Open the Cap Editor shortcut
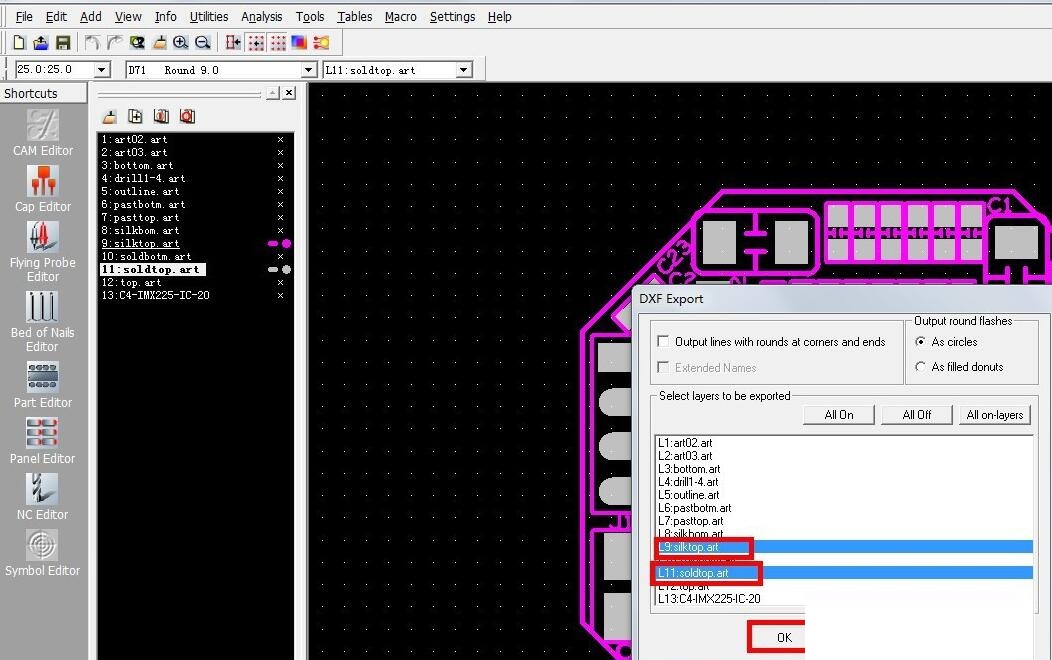The height and width of the screenshot is (660, 1052). [43, 189]
